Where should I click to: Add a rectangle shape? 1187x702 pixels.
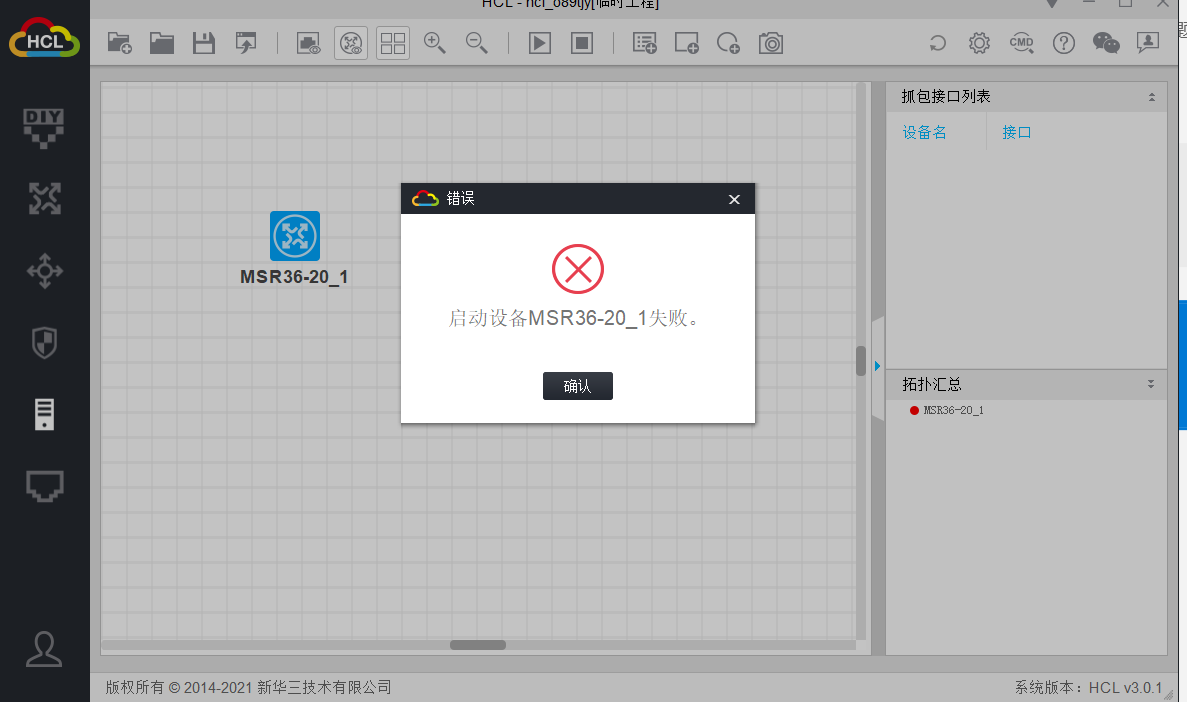click(x=687, y=43)
